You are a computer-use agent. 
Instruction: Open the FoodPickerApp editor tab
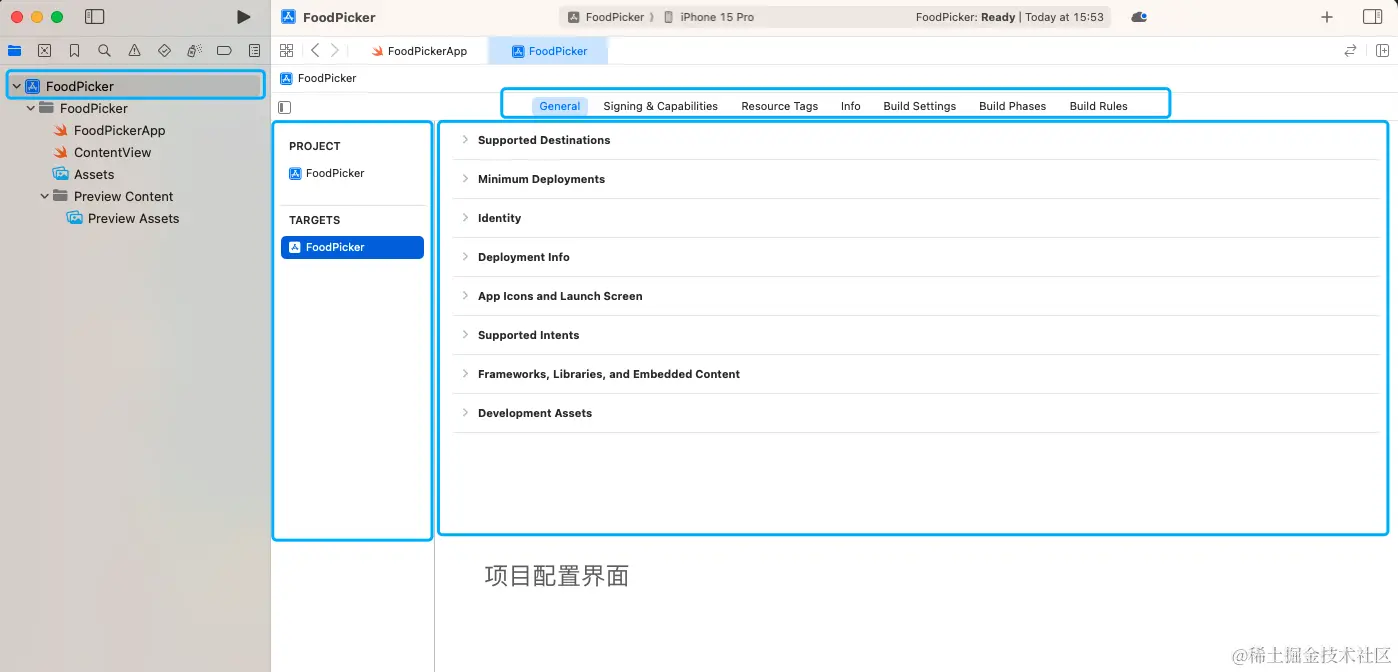tap(420, 51)
